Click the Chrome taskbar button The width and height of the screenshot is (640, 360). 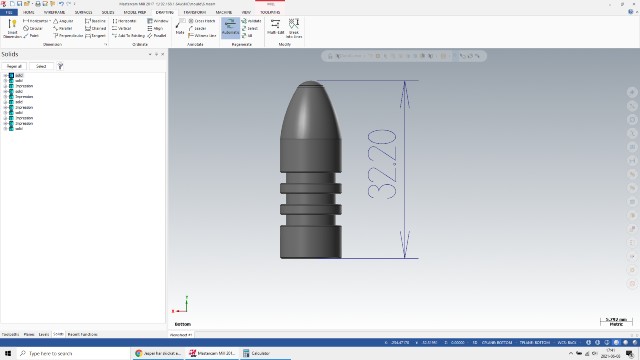[x=158, y=353]
